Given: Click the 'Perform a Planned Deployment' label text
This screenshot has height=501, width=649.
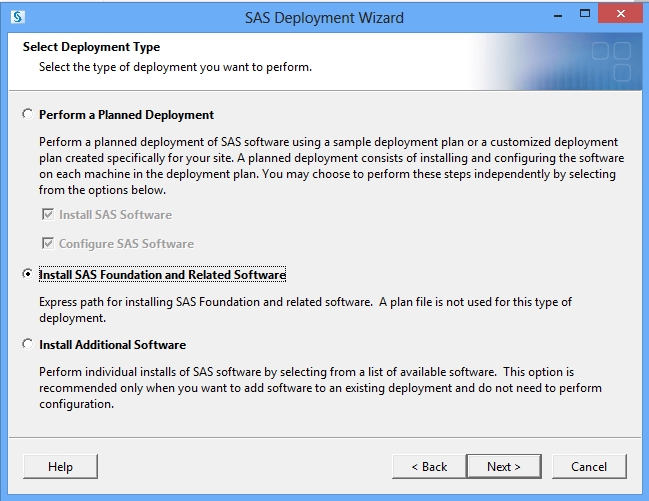Looking at the screenshot, I should tap(126, 115).
